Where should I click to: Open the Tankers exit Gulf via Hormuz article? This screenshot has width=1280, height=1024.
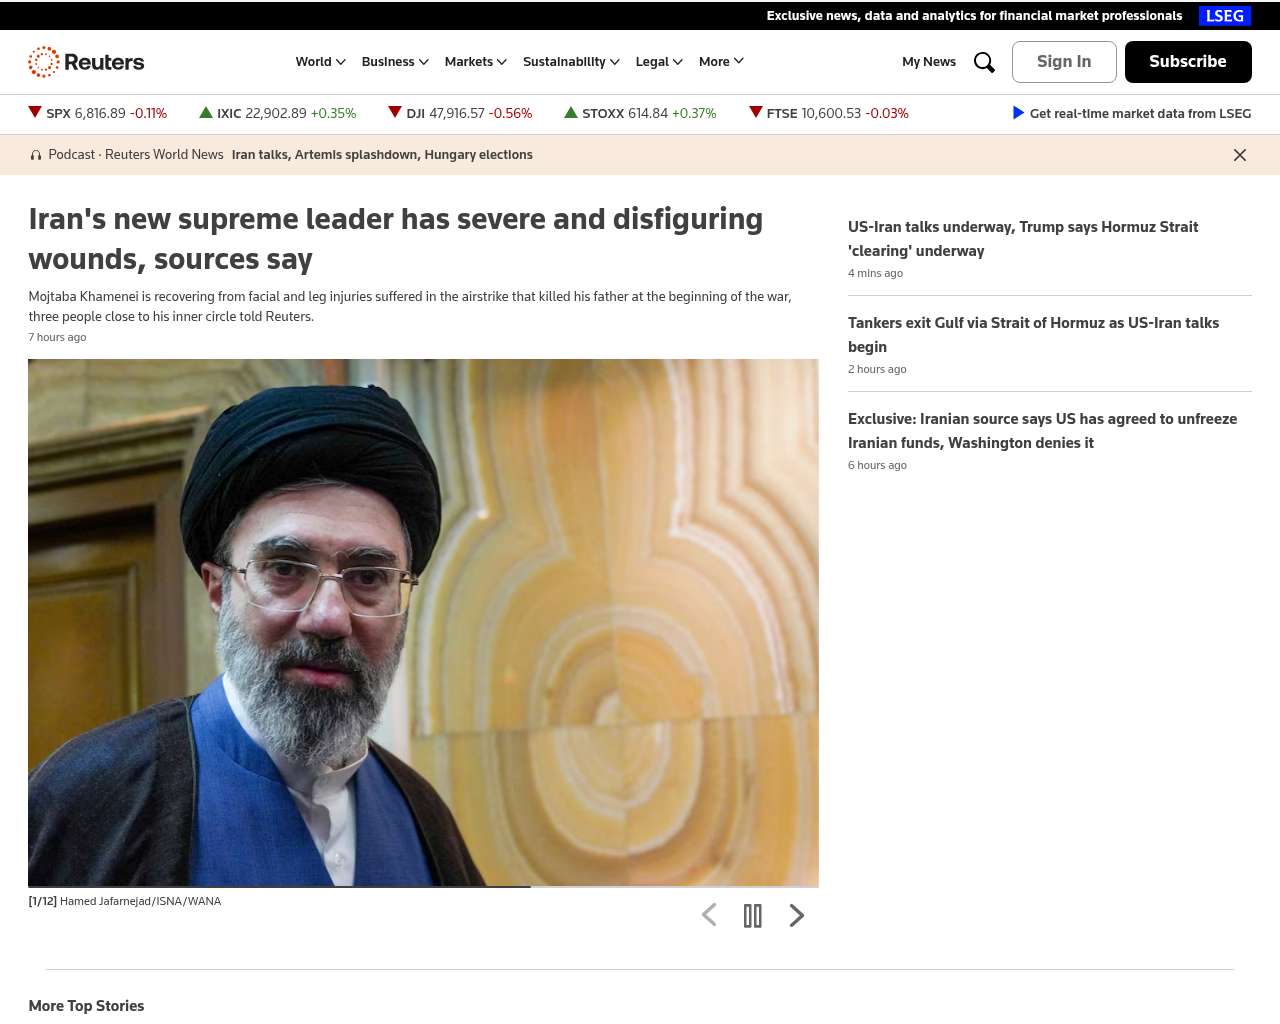(1033, 335)
